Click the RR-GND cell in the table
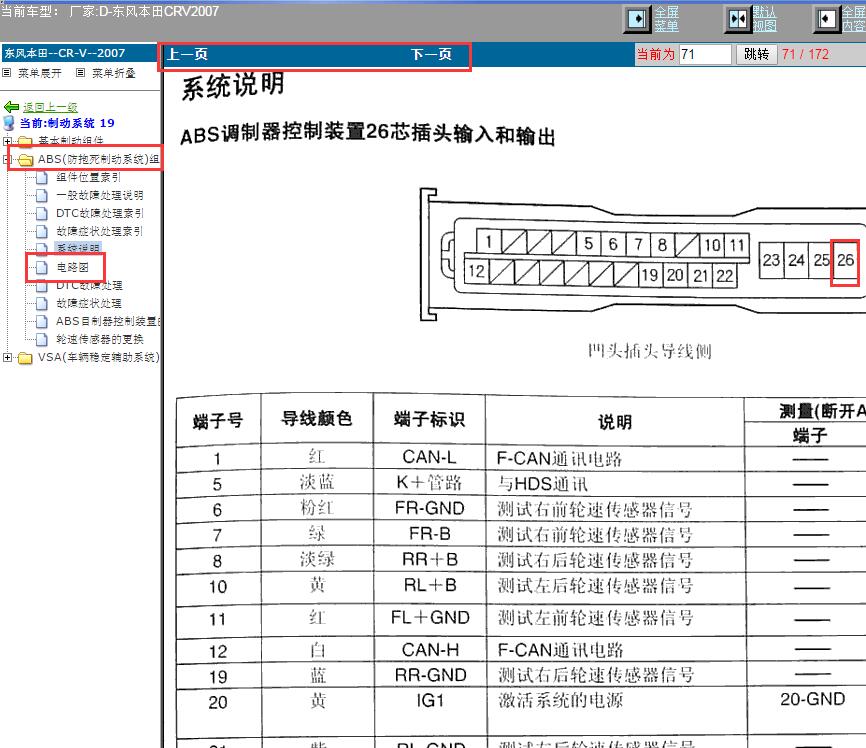The height and width of the screenshot is (748, 866). pos(430,675)
